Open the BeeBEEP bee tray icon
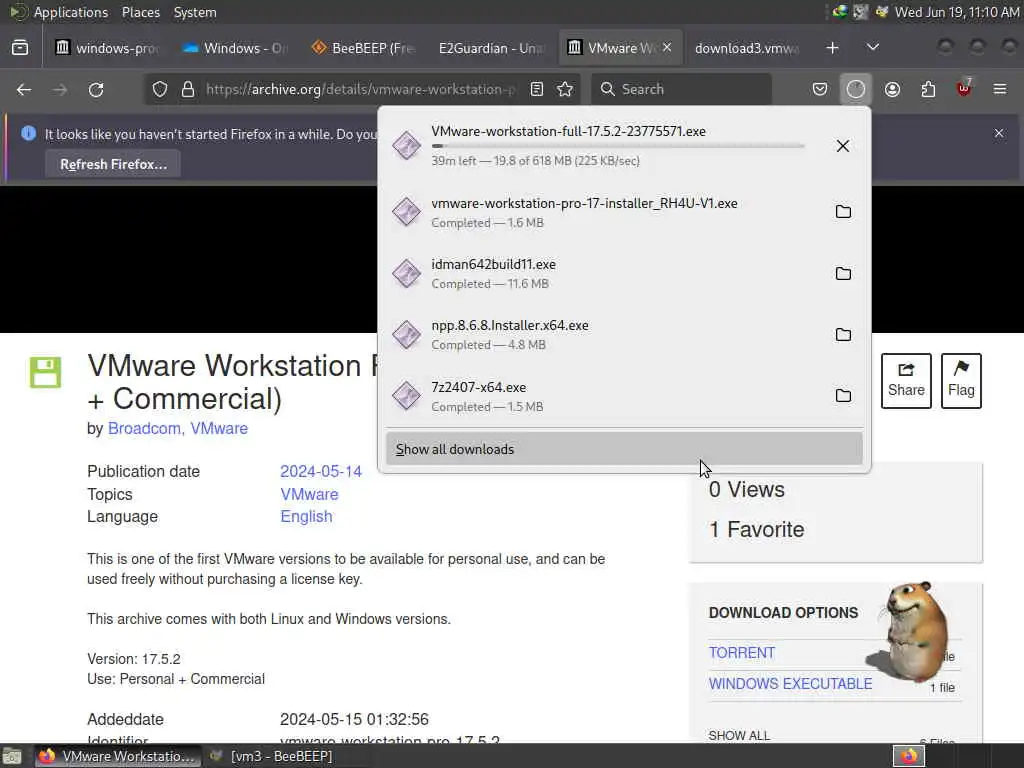This screenshot has height=768, width=1024. 882,12
